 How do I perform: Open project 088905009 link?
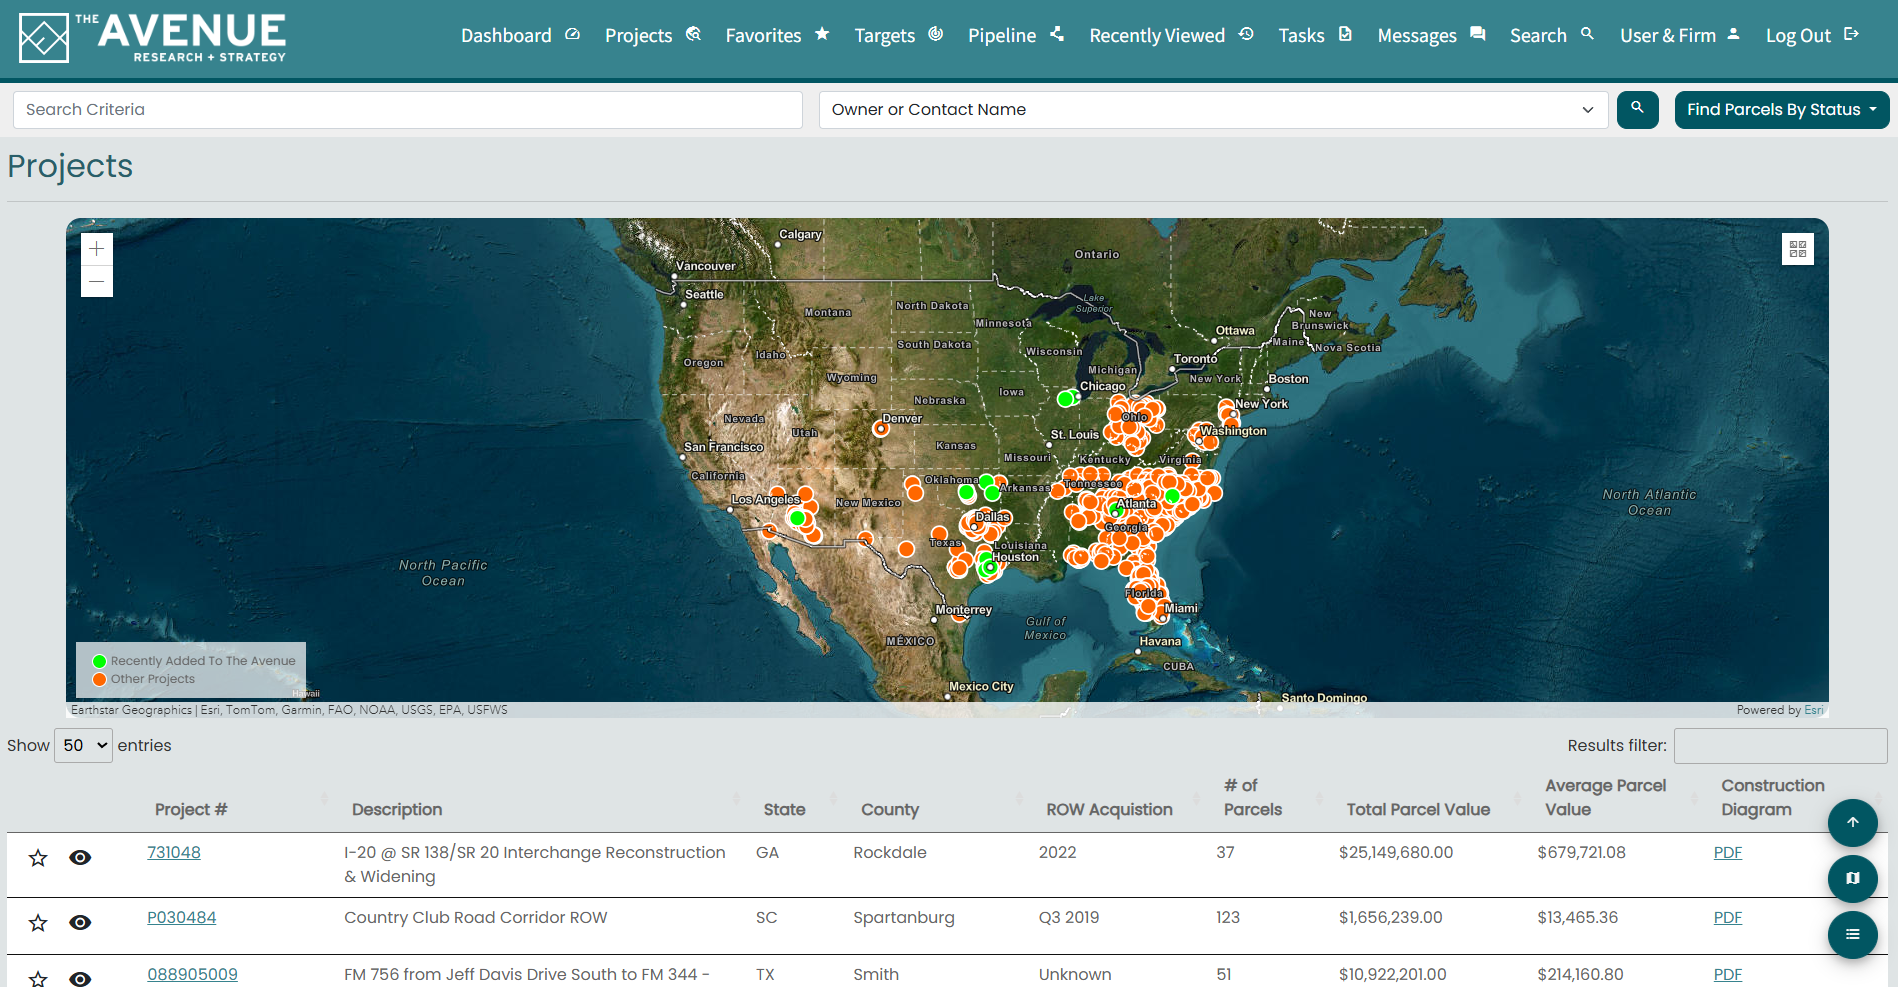coord(193,975)
